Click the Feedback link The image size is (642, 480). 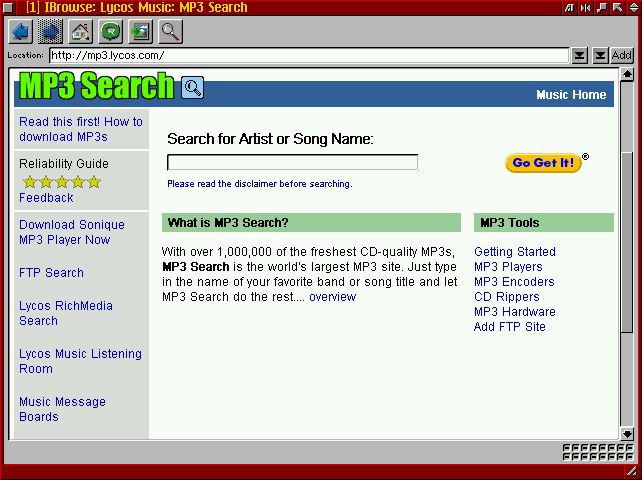(x=46, y=198)
